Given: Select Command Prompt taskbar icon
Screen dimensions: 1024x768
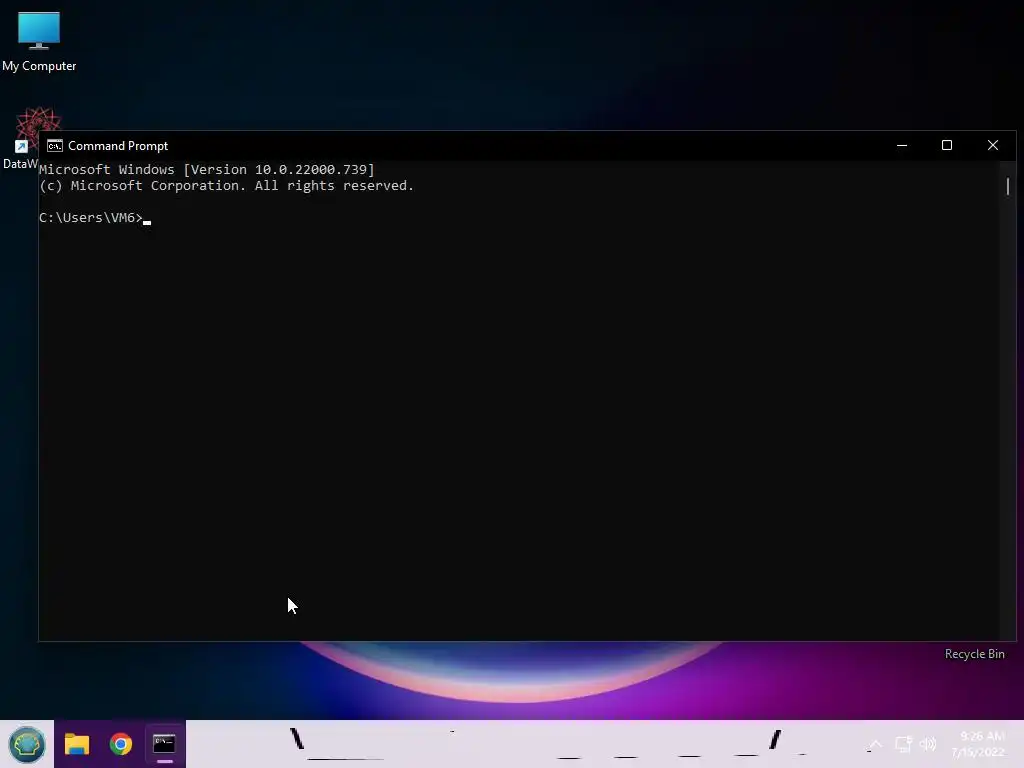Looking at the screenshot, I should [165, 744].
